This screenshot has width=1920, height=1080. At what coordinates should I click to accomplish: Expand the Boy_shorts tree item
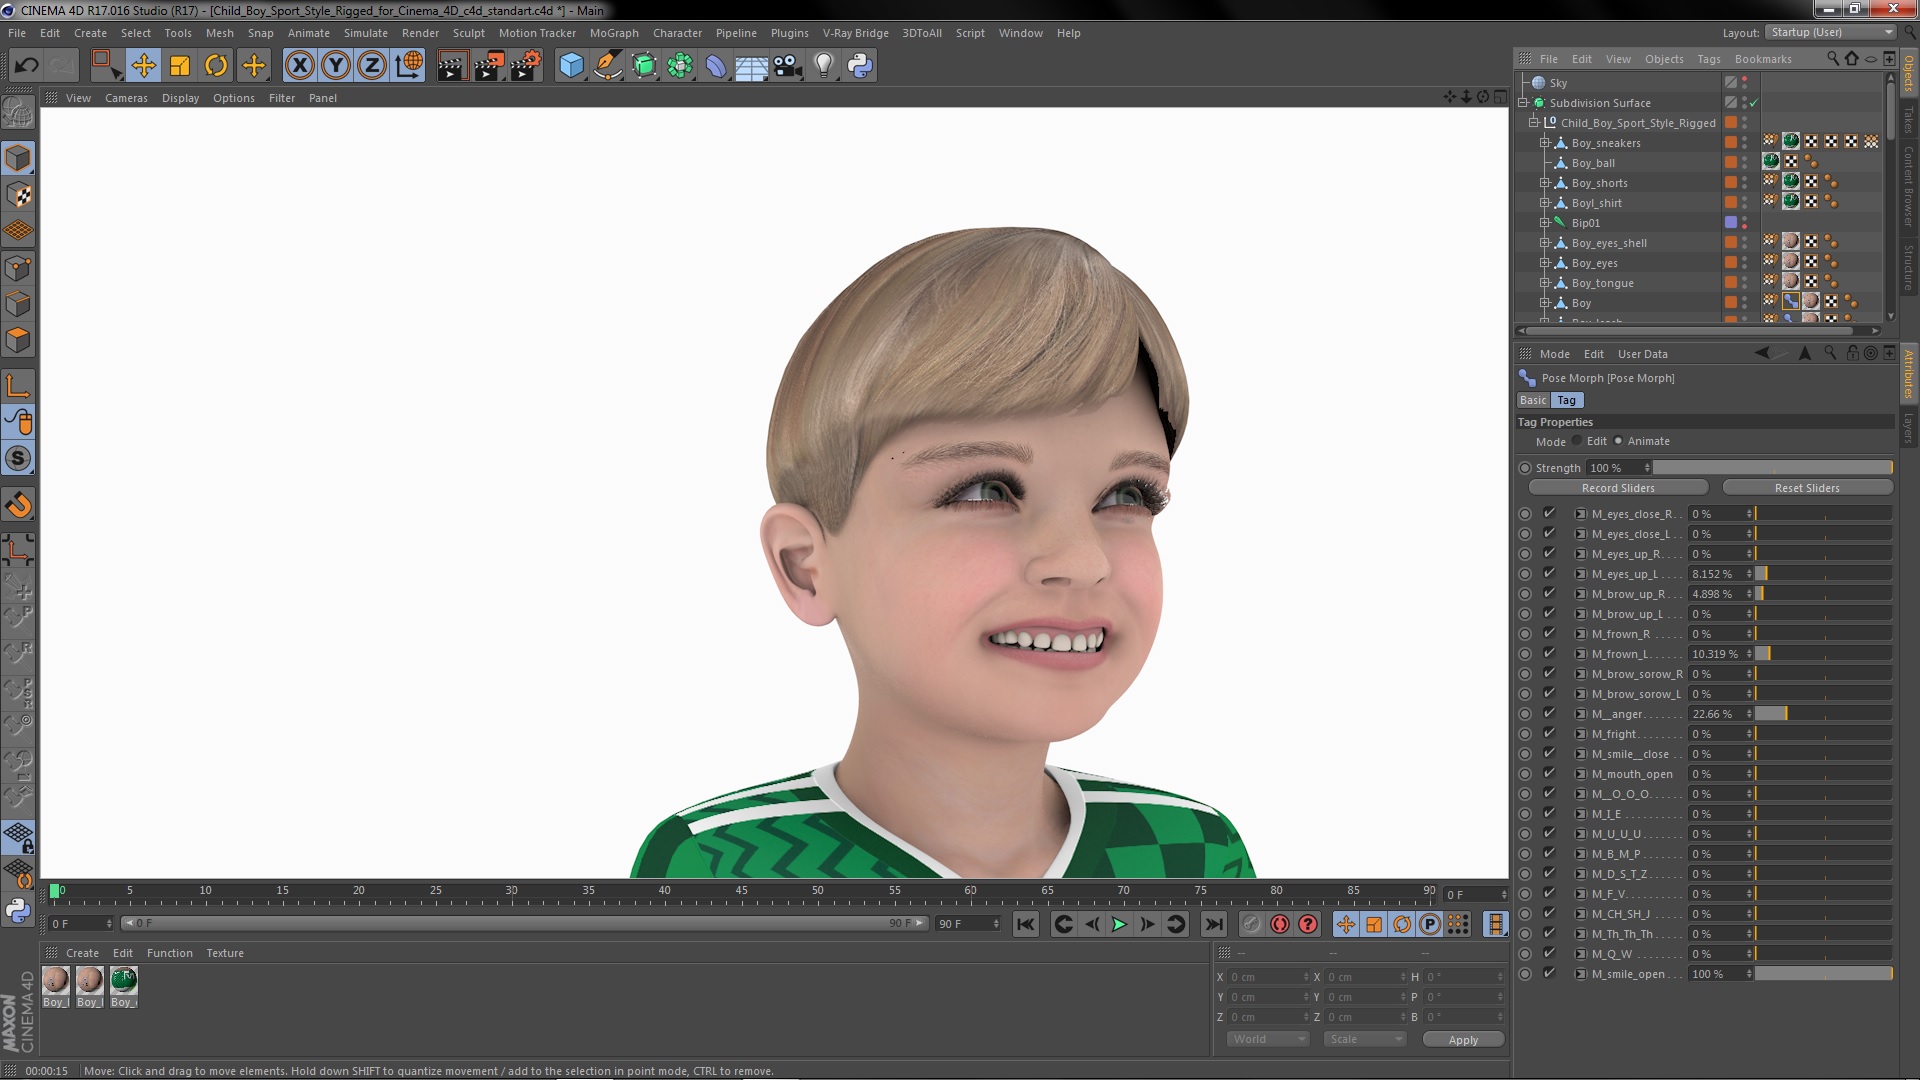(1544, 183)
